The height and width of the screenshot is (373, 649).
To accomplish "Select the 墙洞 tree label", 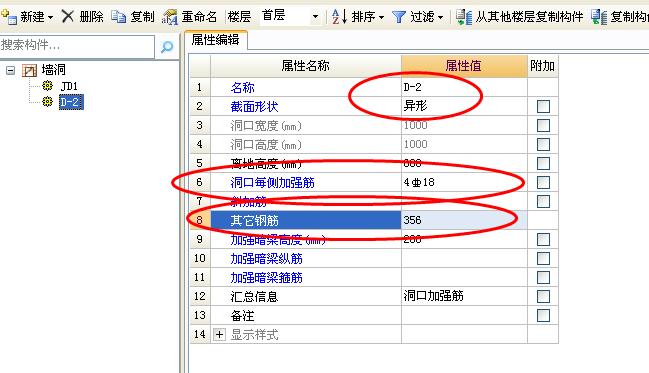I will tap(54, 70).
